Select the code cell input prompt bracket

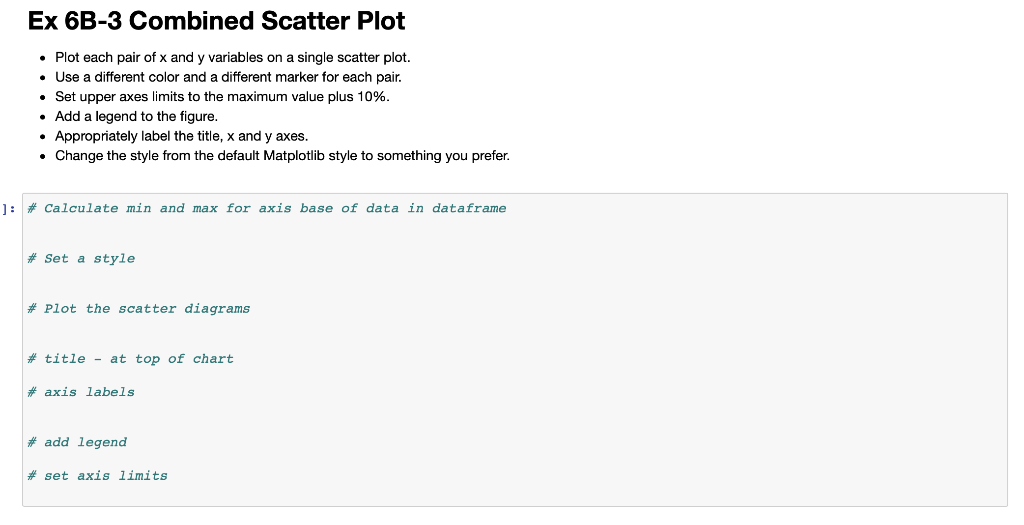(x=8, y=209)
